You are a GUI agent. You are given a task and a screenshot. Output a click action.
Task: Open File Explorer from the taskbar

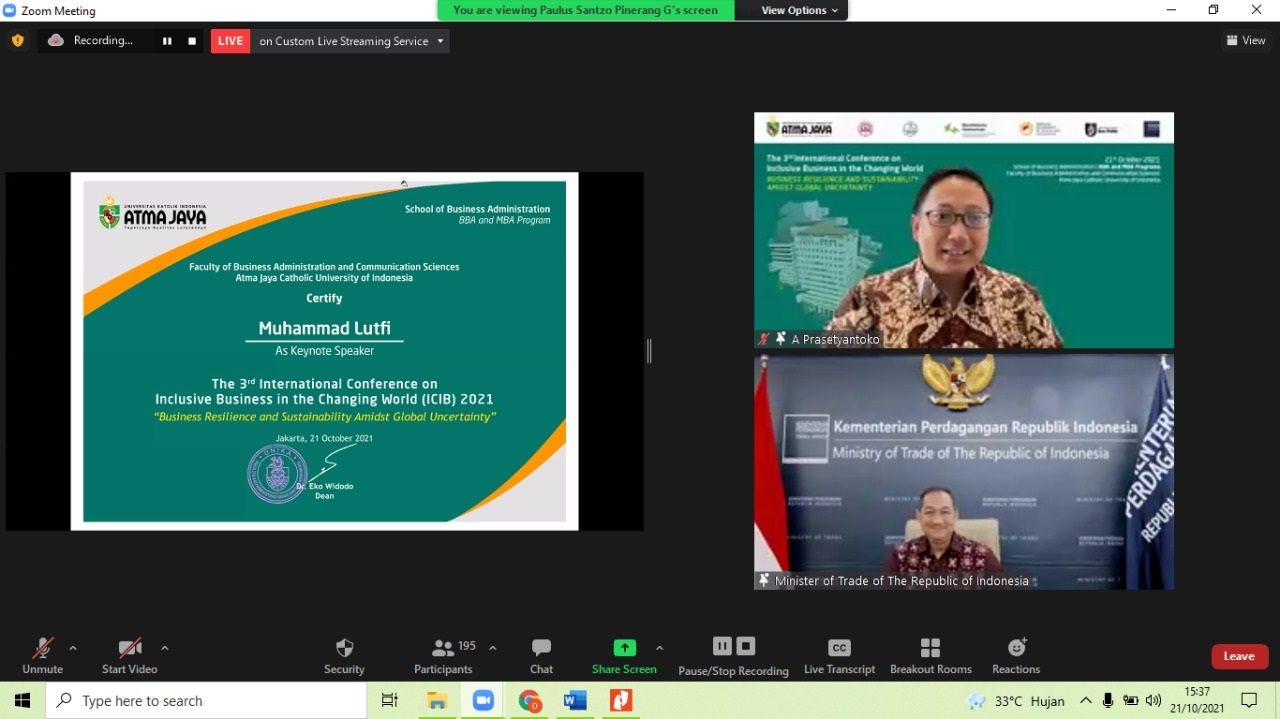tap(437, 701)
